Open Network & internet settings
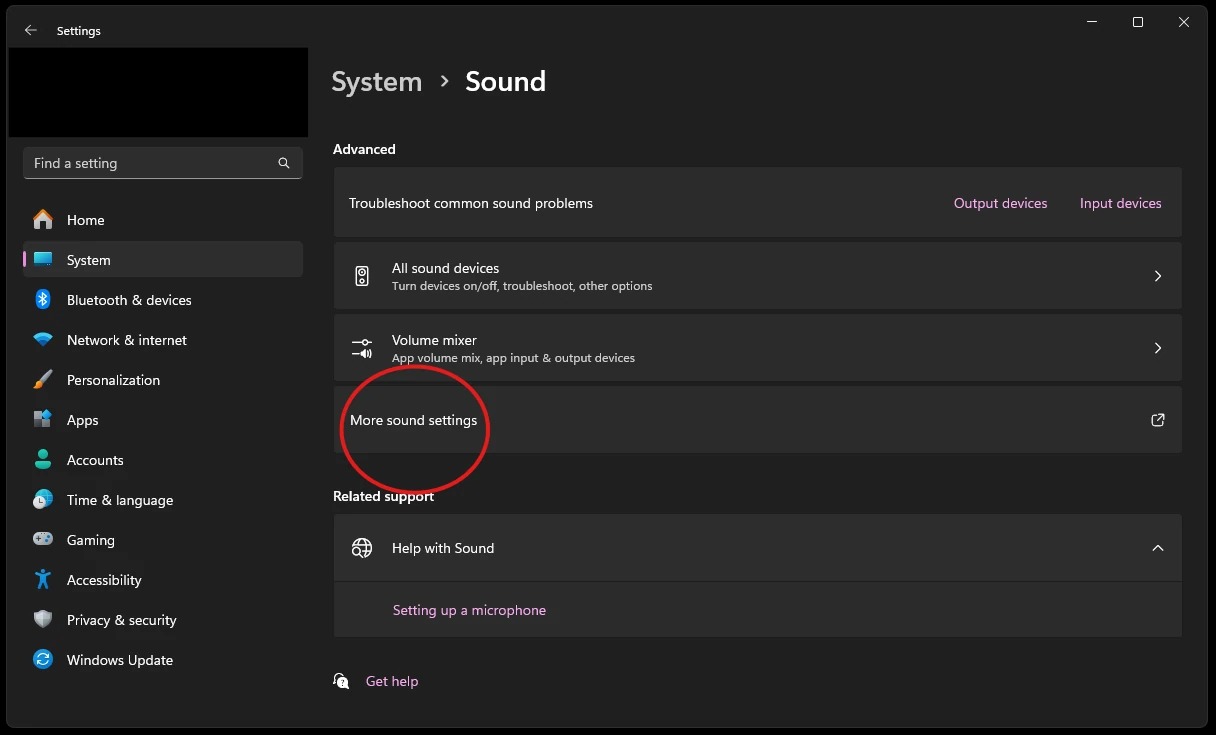 point(163,340)
